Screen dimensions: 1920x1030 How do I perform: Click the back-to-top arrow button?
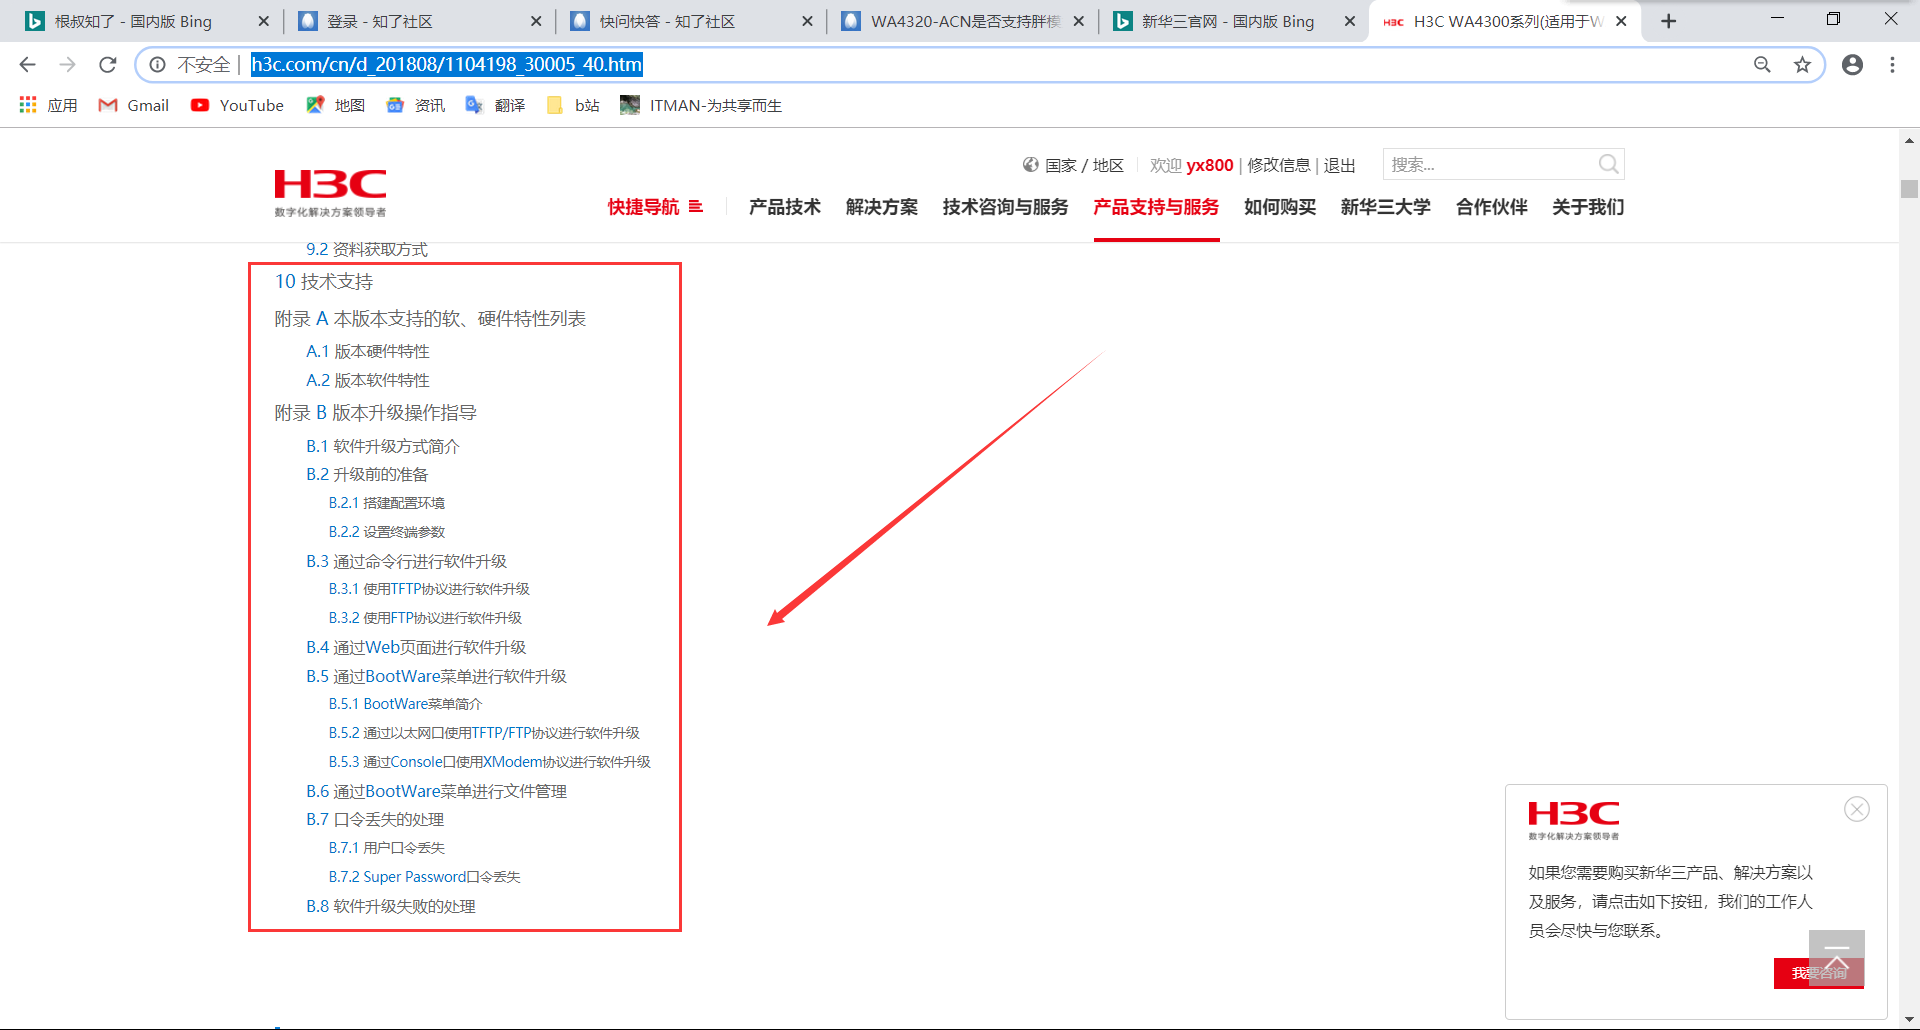point(1836,957)
